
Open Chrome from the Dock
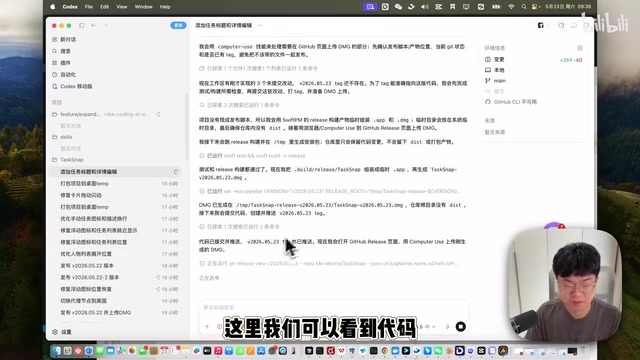tap(384, 351)
